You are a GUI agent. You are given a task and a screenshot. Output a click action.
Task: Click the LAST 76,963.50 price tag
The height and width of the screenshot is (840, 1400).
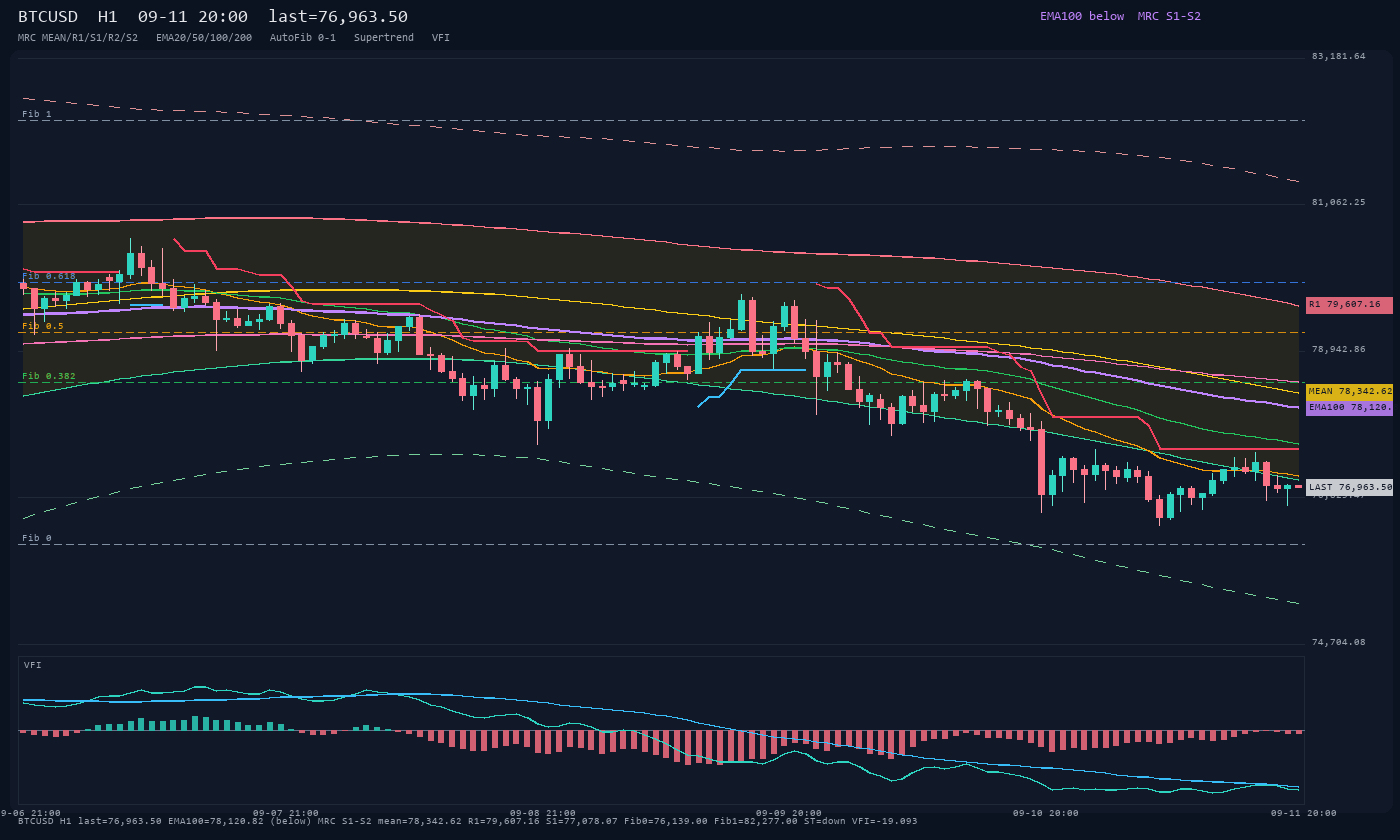coord(1349,487)
